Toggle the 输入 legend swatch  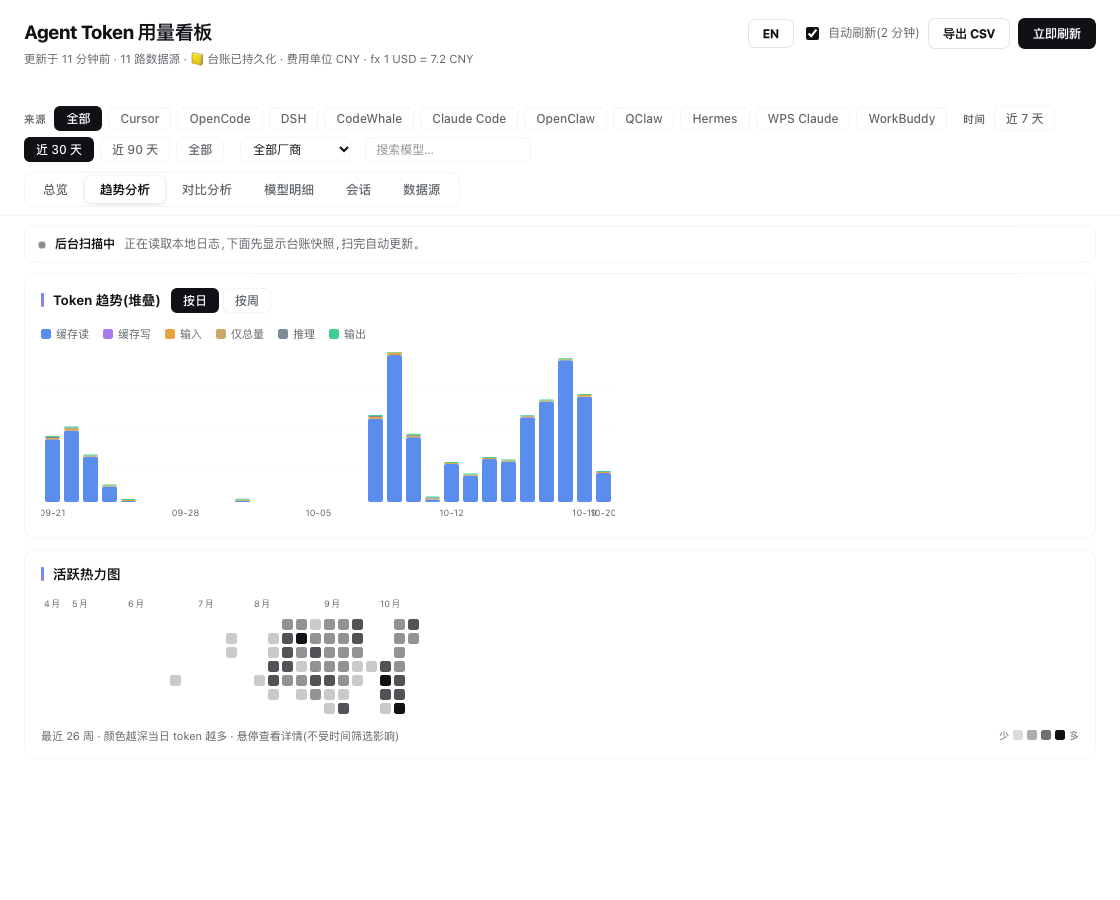170,334
